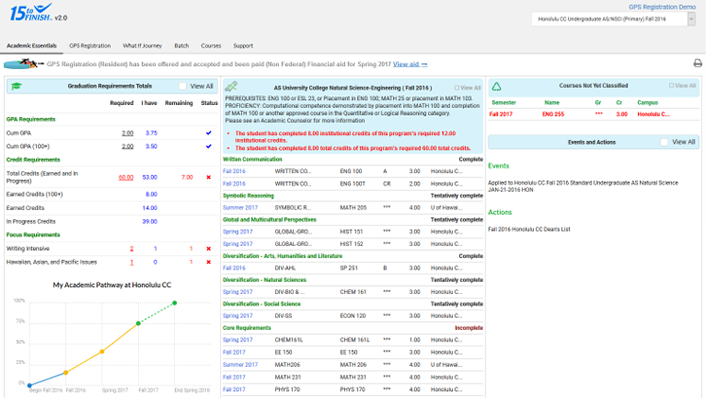The height and width of the screenshot is (398, 706).
Task: Open the Support tab
Action: coord(243,45)
